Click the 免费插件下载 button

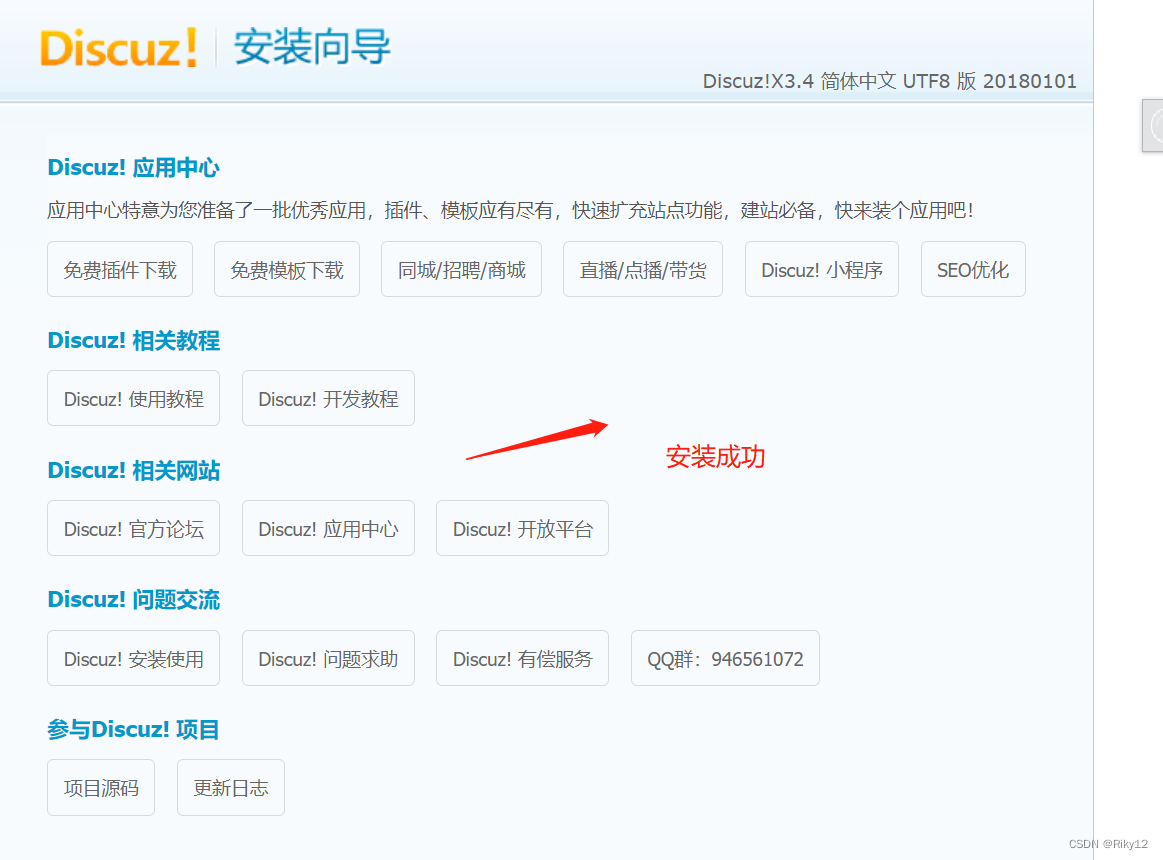point(120,269)
